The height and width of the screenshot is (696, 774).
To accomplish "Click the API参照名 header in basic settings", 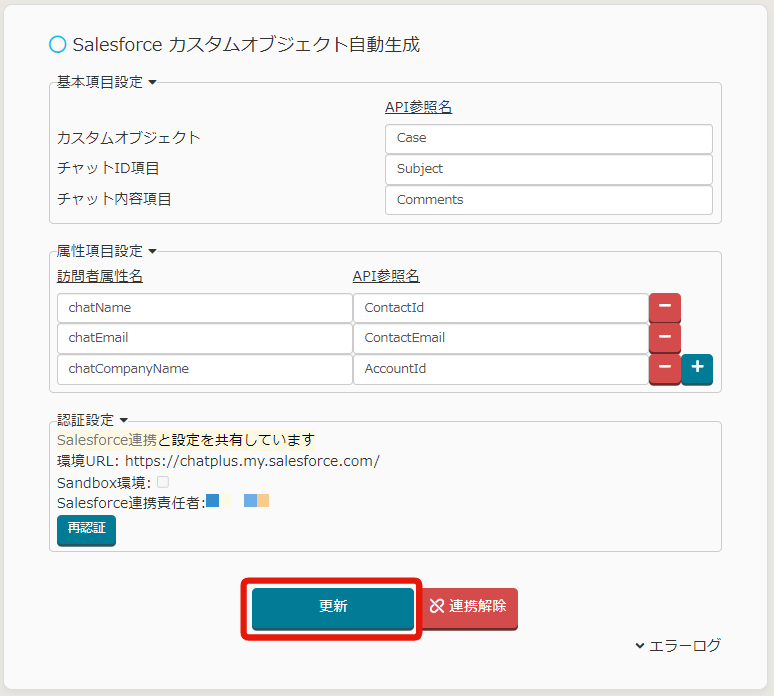I will (x=418, y=107).
